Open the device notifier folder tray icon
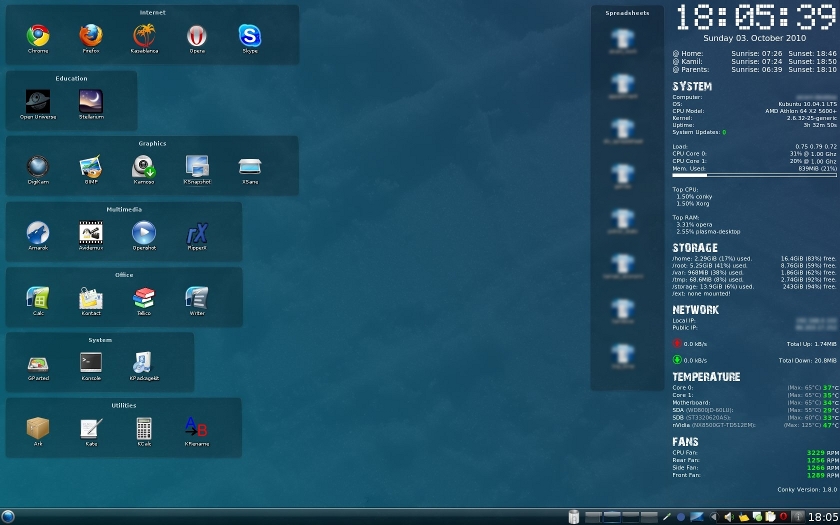 743,517
